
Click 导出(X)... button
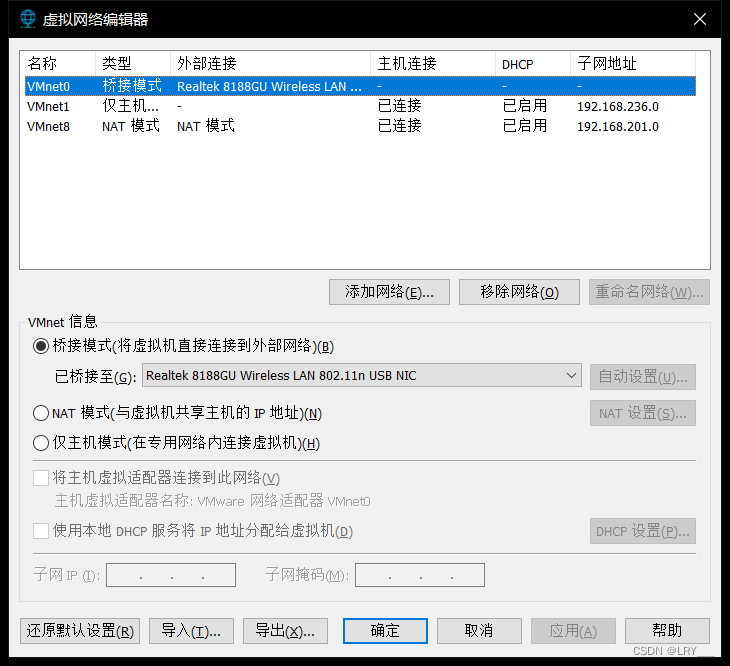point(285,631)
